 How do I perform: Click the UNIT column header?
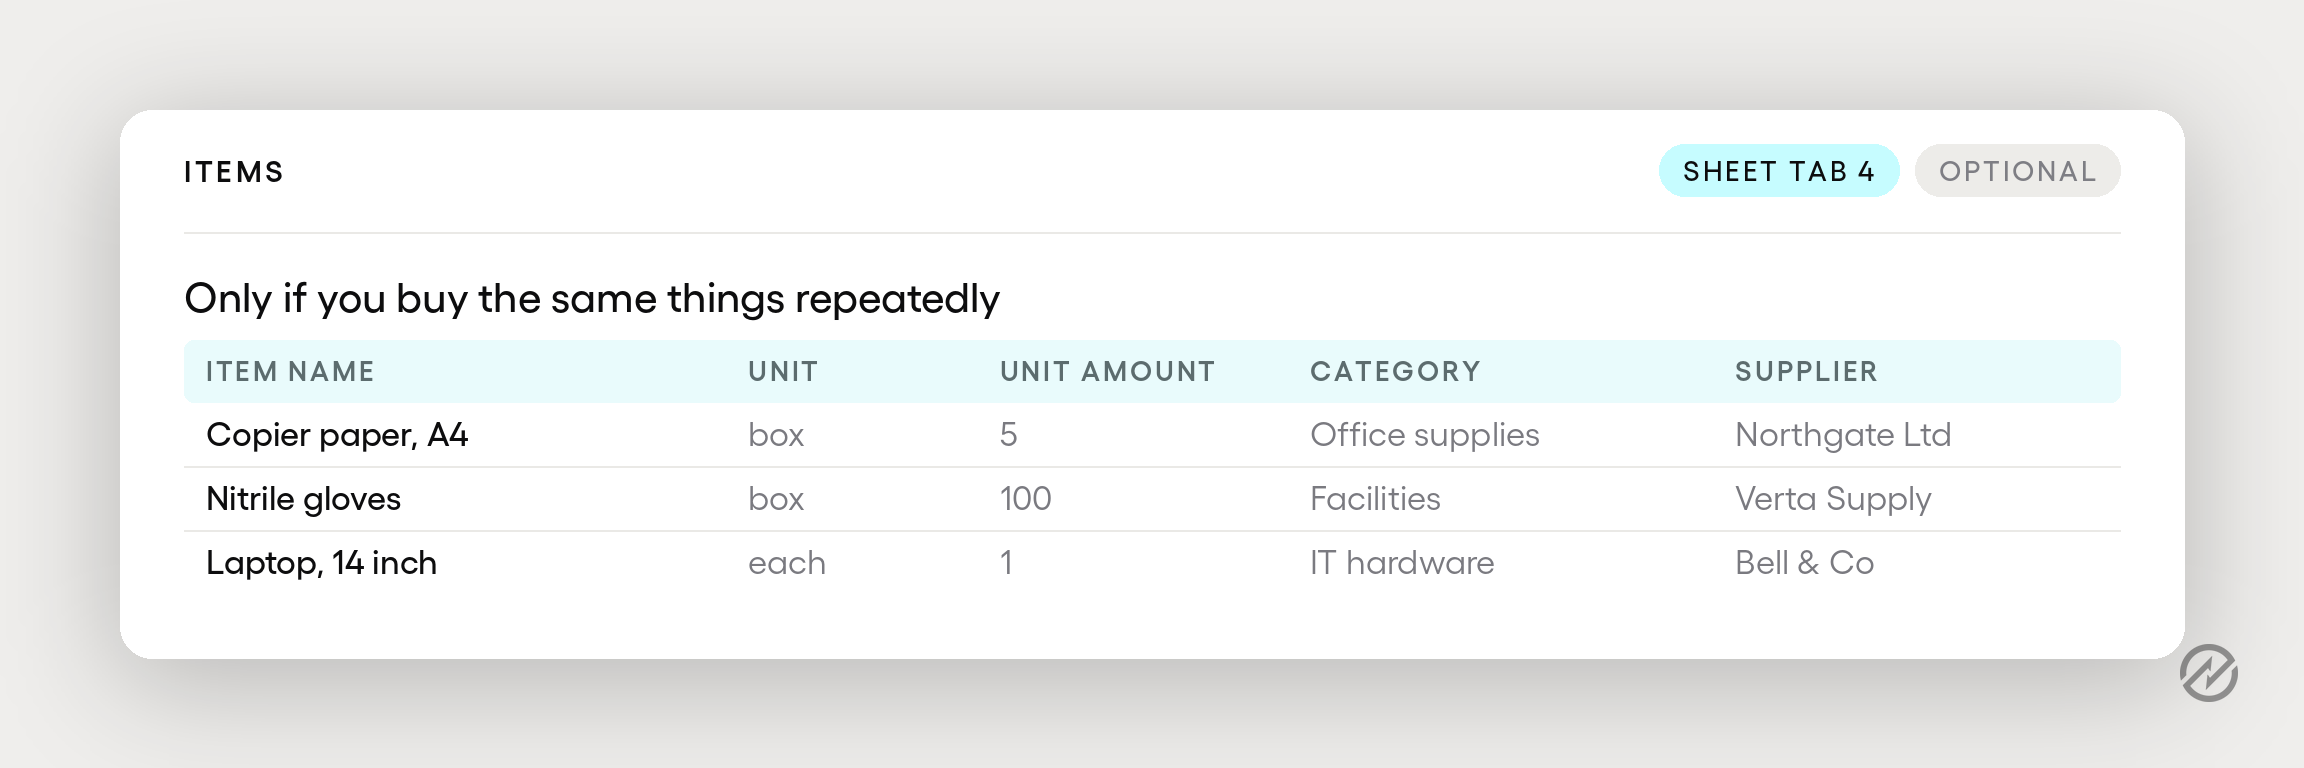click(783, 371)
